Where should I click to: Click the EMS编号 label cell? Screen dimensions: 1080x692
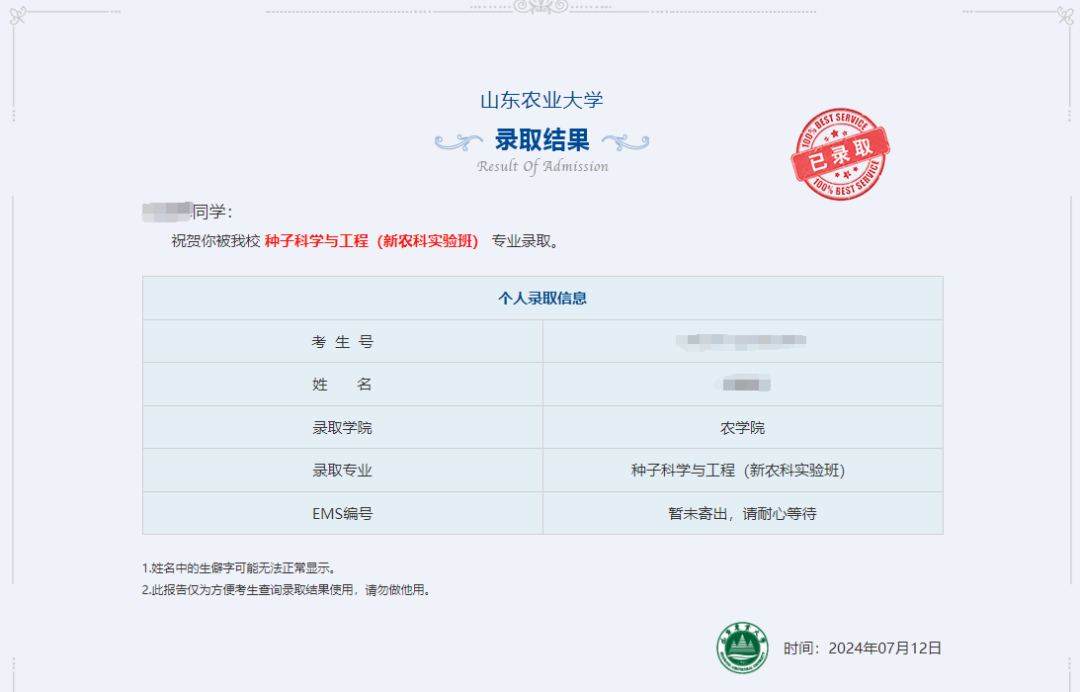point(342,514)
